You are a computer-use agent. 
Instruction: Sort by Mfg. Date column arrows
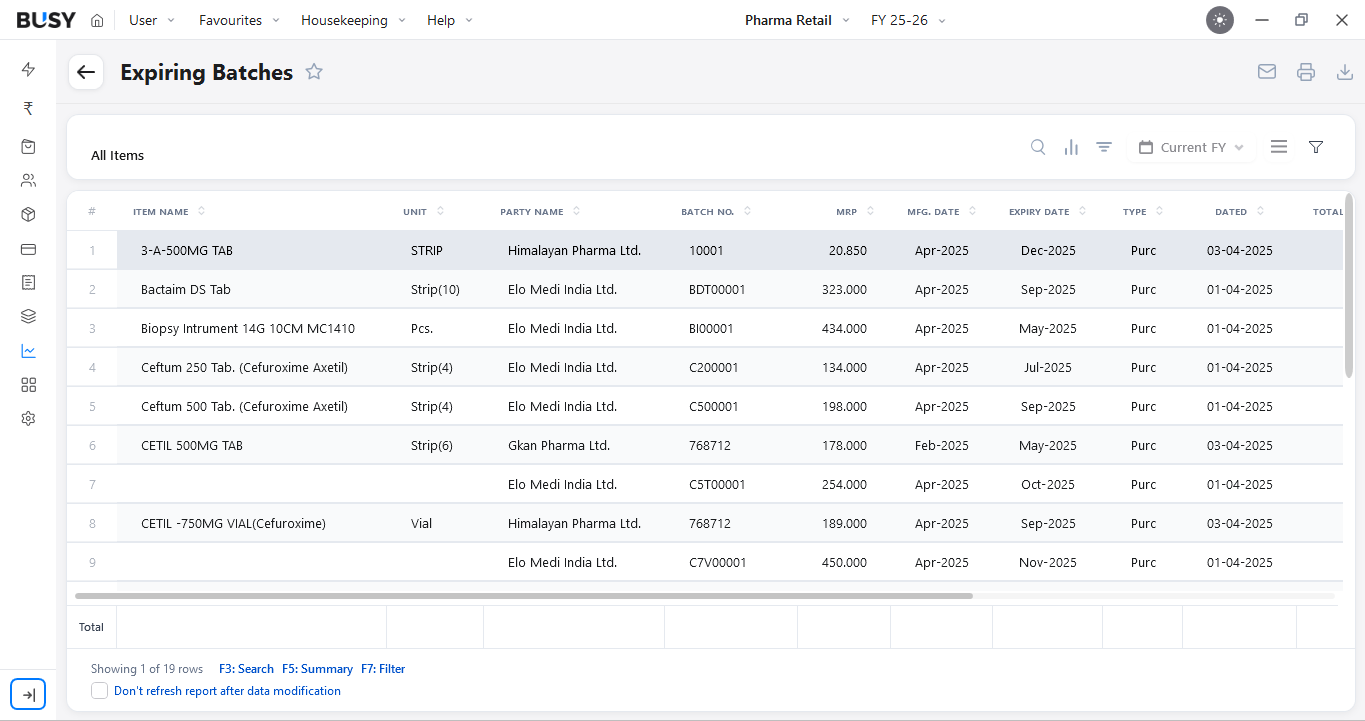[x=973, y=211]
